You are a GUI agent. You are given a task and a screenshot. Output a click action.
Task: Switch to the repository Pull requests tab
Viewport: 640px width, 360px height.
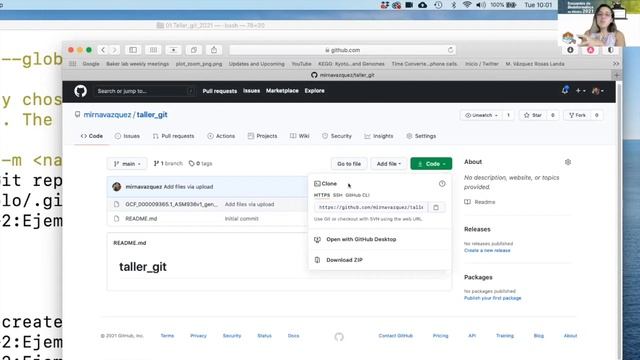(173, 136)
